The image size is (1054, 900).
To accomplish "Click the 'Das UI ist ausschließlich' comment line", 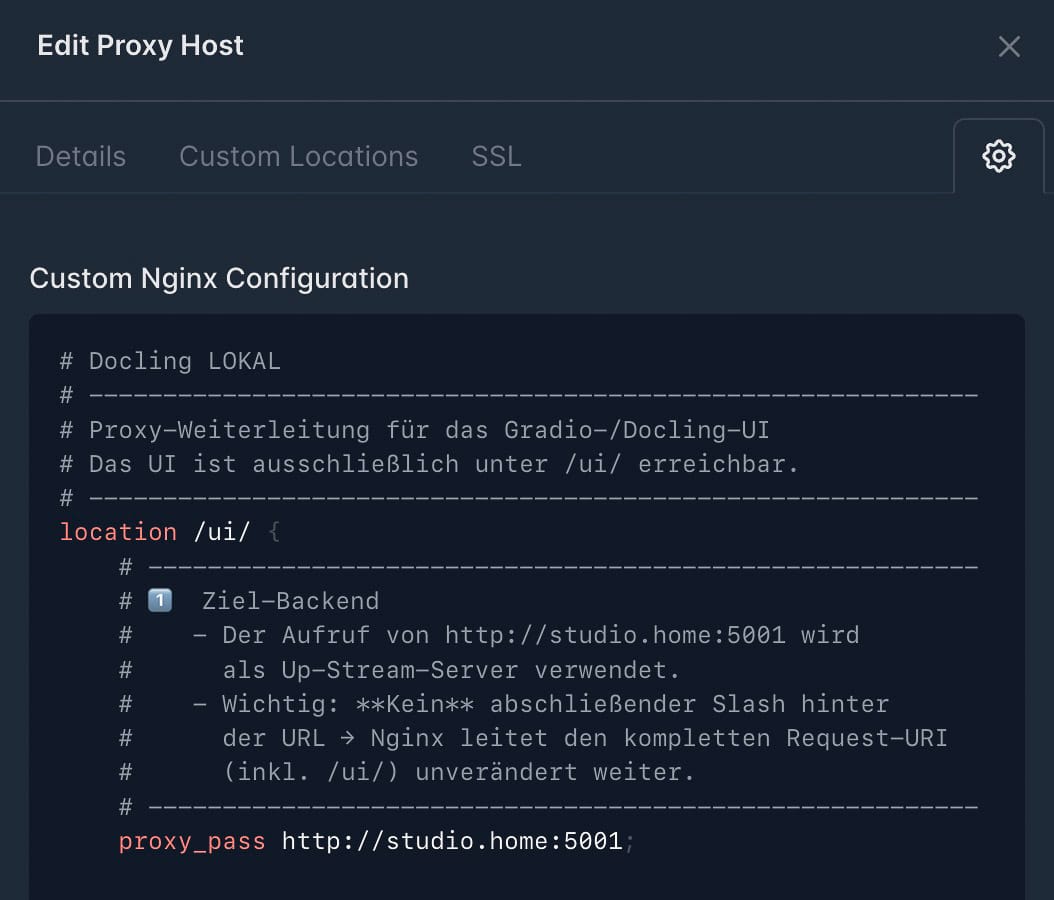I will [x=443, y=464].
